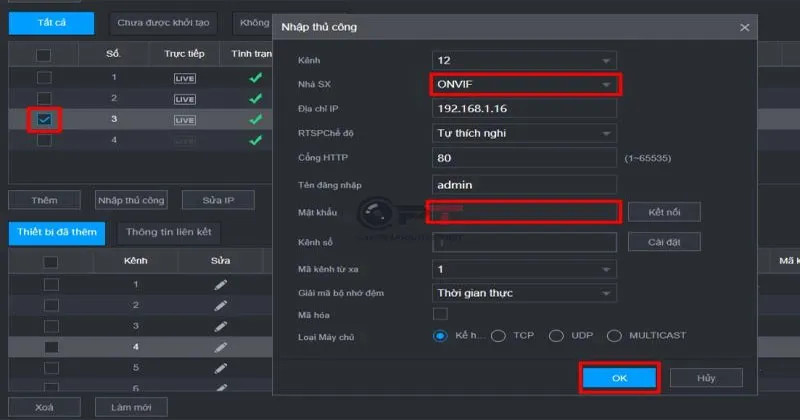Enable the Mã hóa checkbox
The width and height of the screenshot is (800, 420).
pos(440,314)
